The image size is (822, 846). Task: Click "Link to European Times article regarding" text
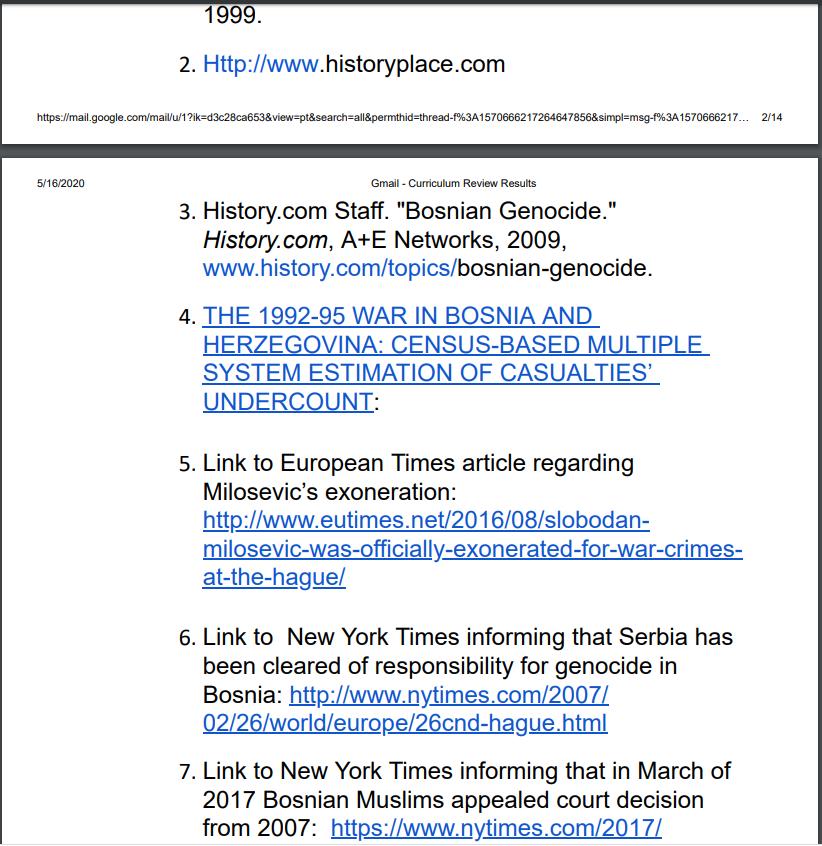coord(418,464)
